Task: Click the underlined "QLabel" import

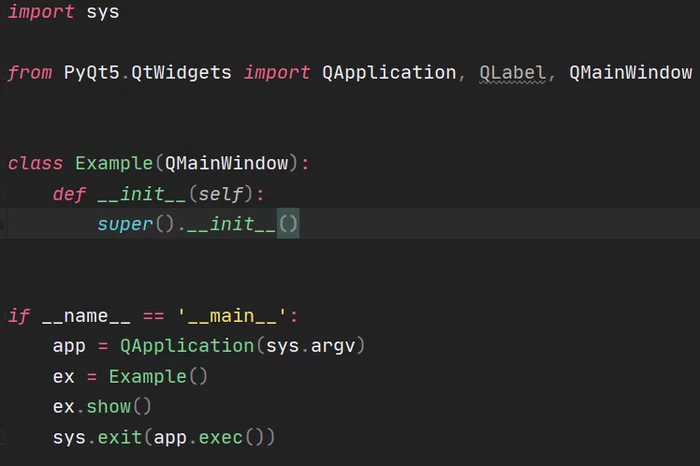Action: tap(512, 72)
